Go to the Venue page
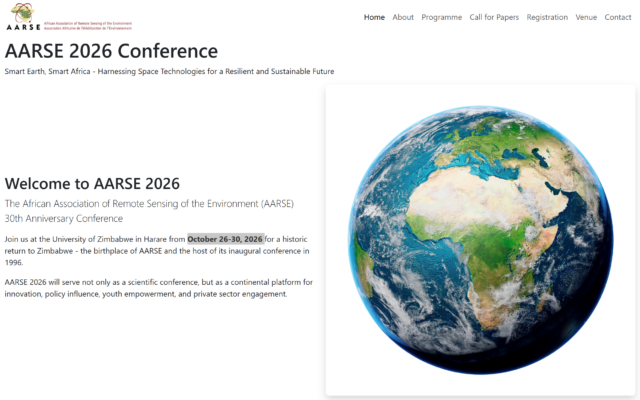The height and width of the screenshot is (400, 640). [586, 17]
